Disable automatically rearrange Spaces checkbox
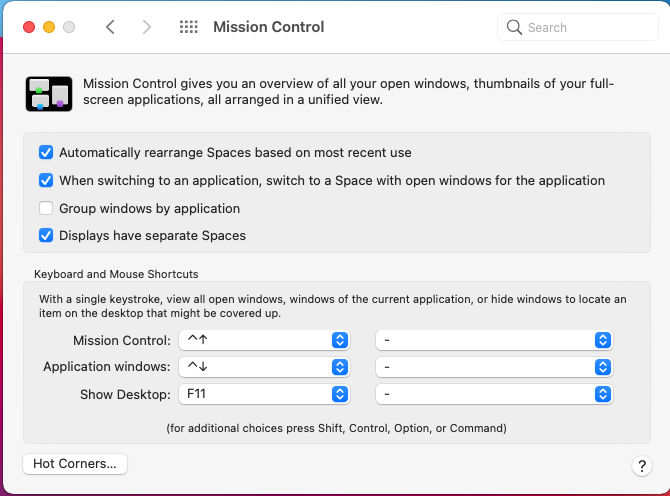The height and width of the screenshot is (496, 670). 46,153
